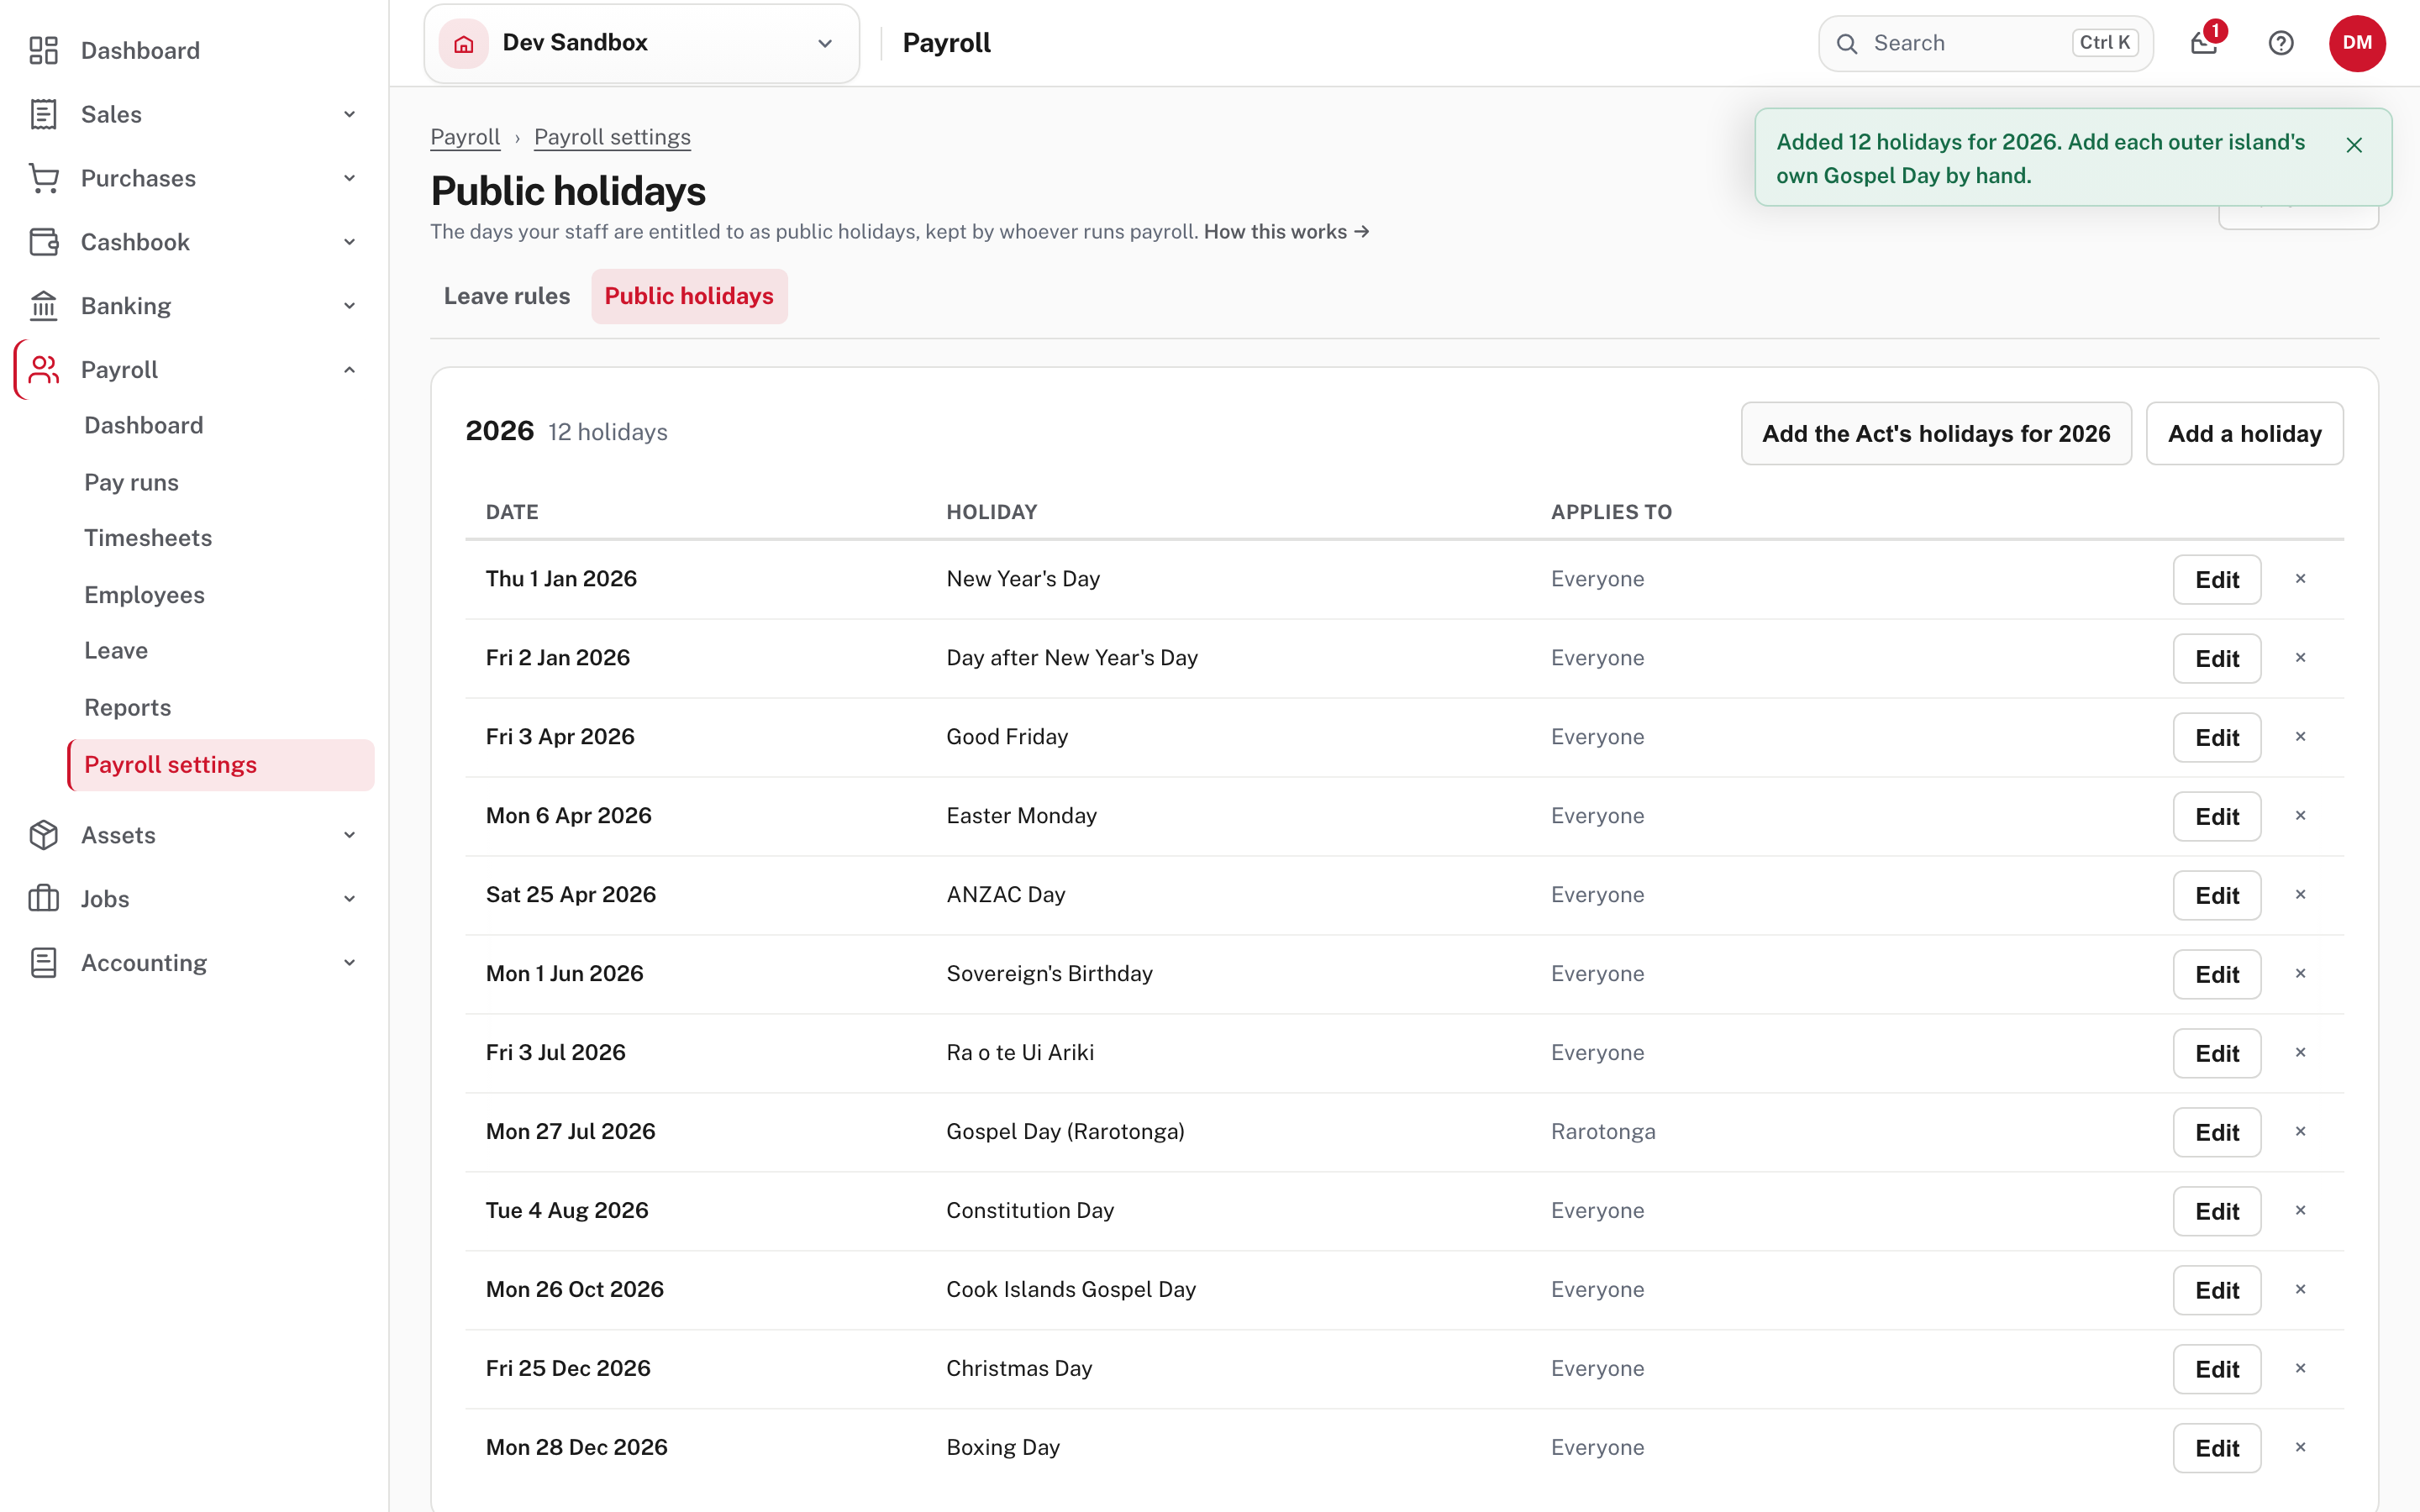Click the Add a holiday button
Screen dimensions: 2420x1512
[2245, 434]
